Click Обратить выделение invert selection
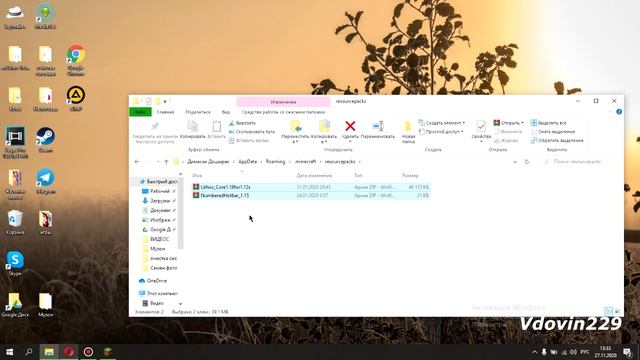Image resolution: width=640 pixels, height=360 pixels. [x=557, y=140]
